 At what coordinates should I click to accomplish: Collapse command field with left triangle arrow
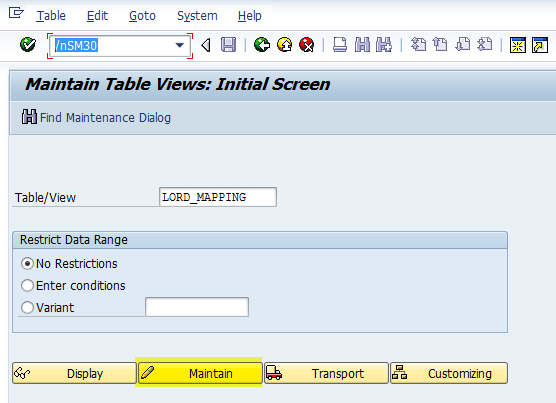tap(206, 45)
